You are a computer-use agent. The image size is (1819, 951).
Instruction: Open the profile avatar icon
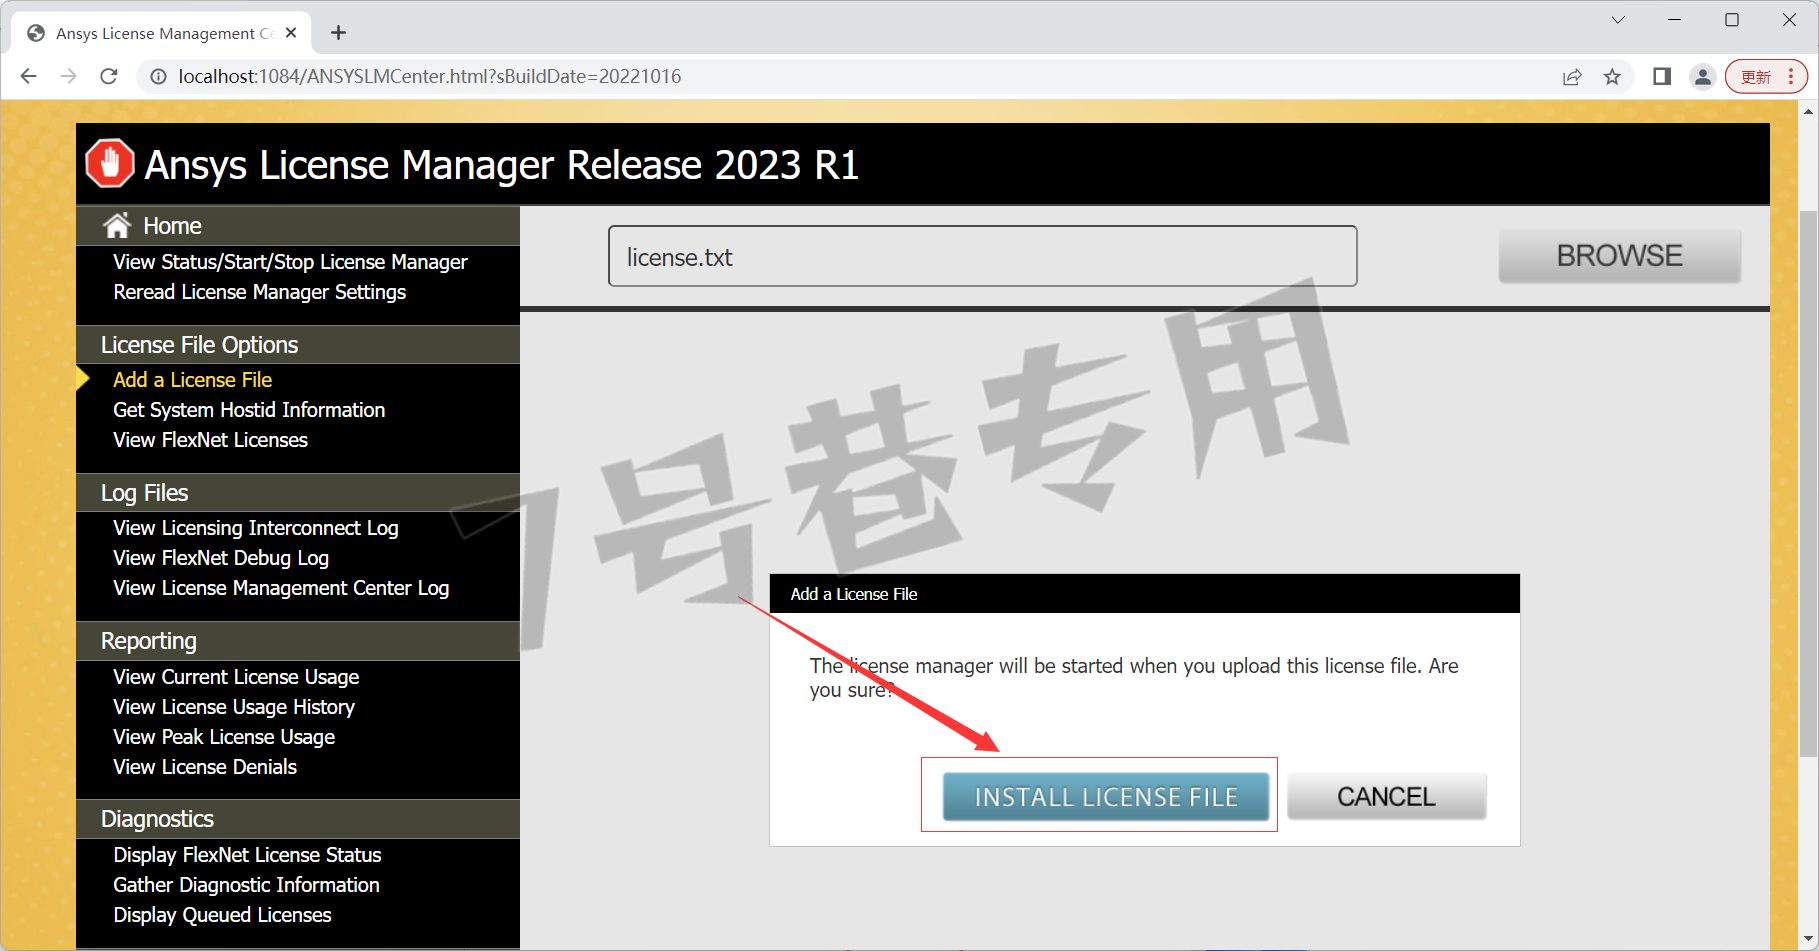1702,76
